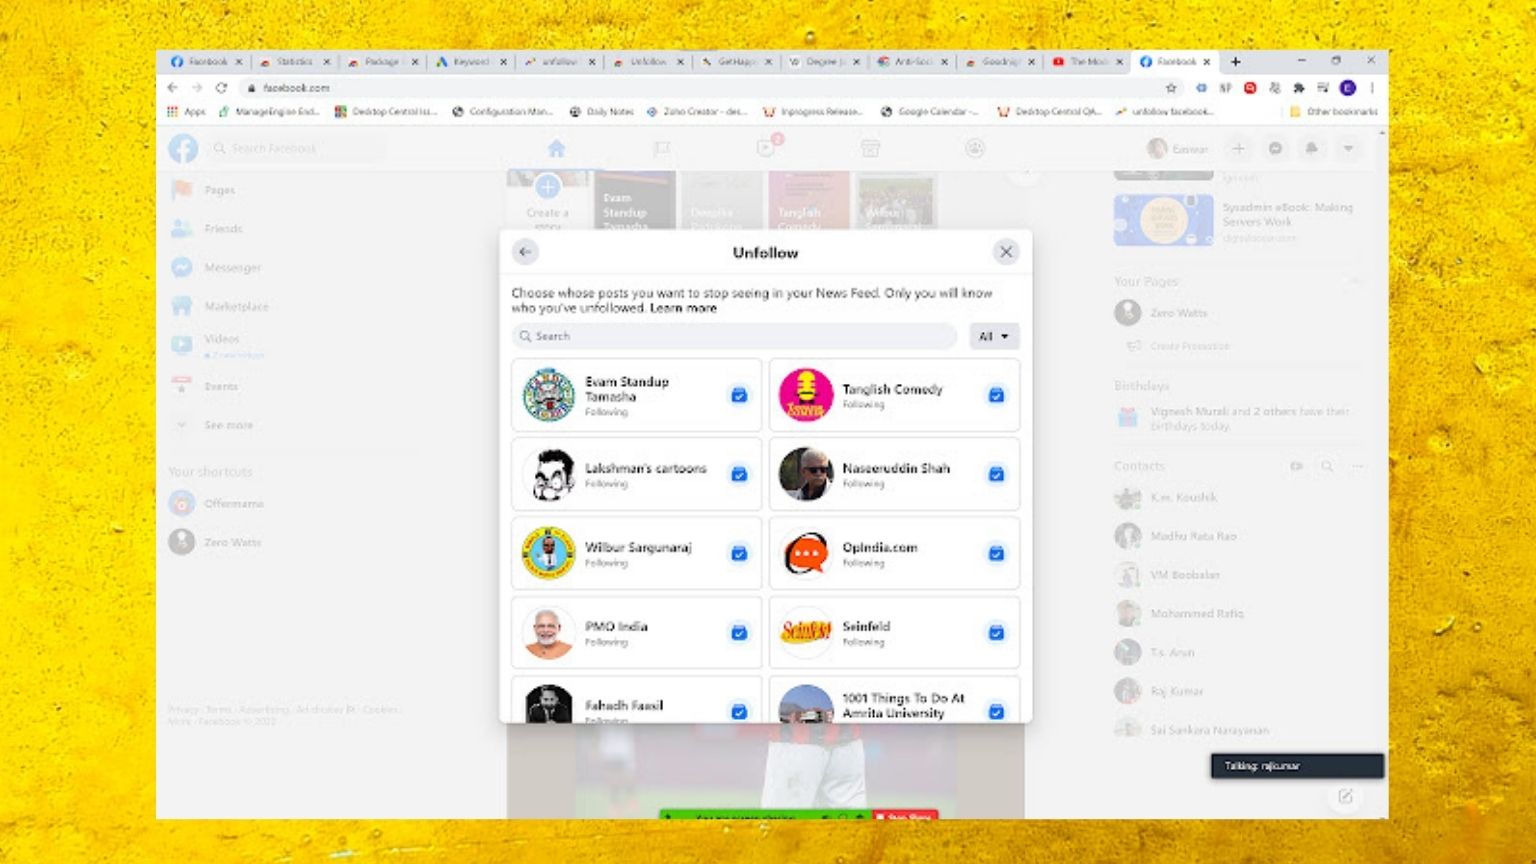Screen dimensions: 1536x864
Task: Switch to the GetHapp tab
Action: 736,61
